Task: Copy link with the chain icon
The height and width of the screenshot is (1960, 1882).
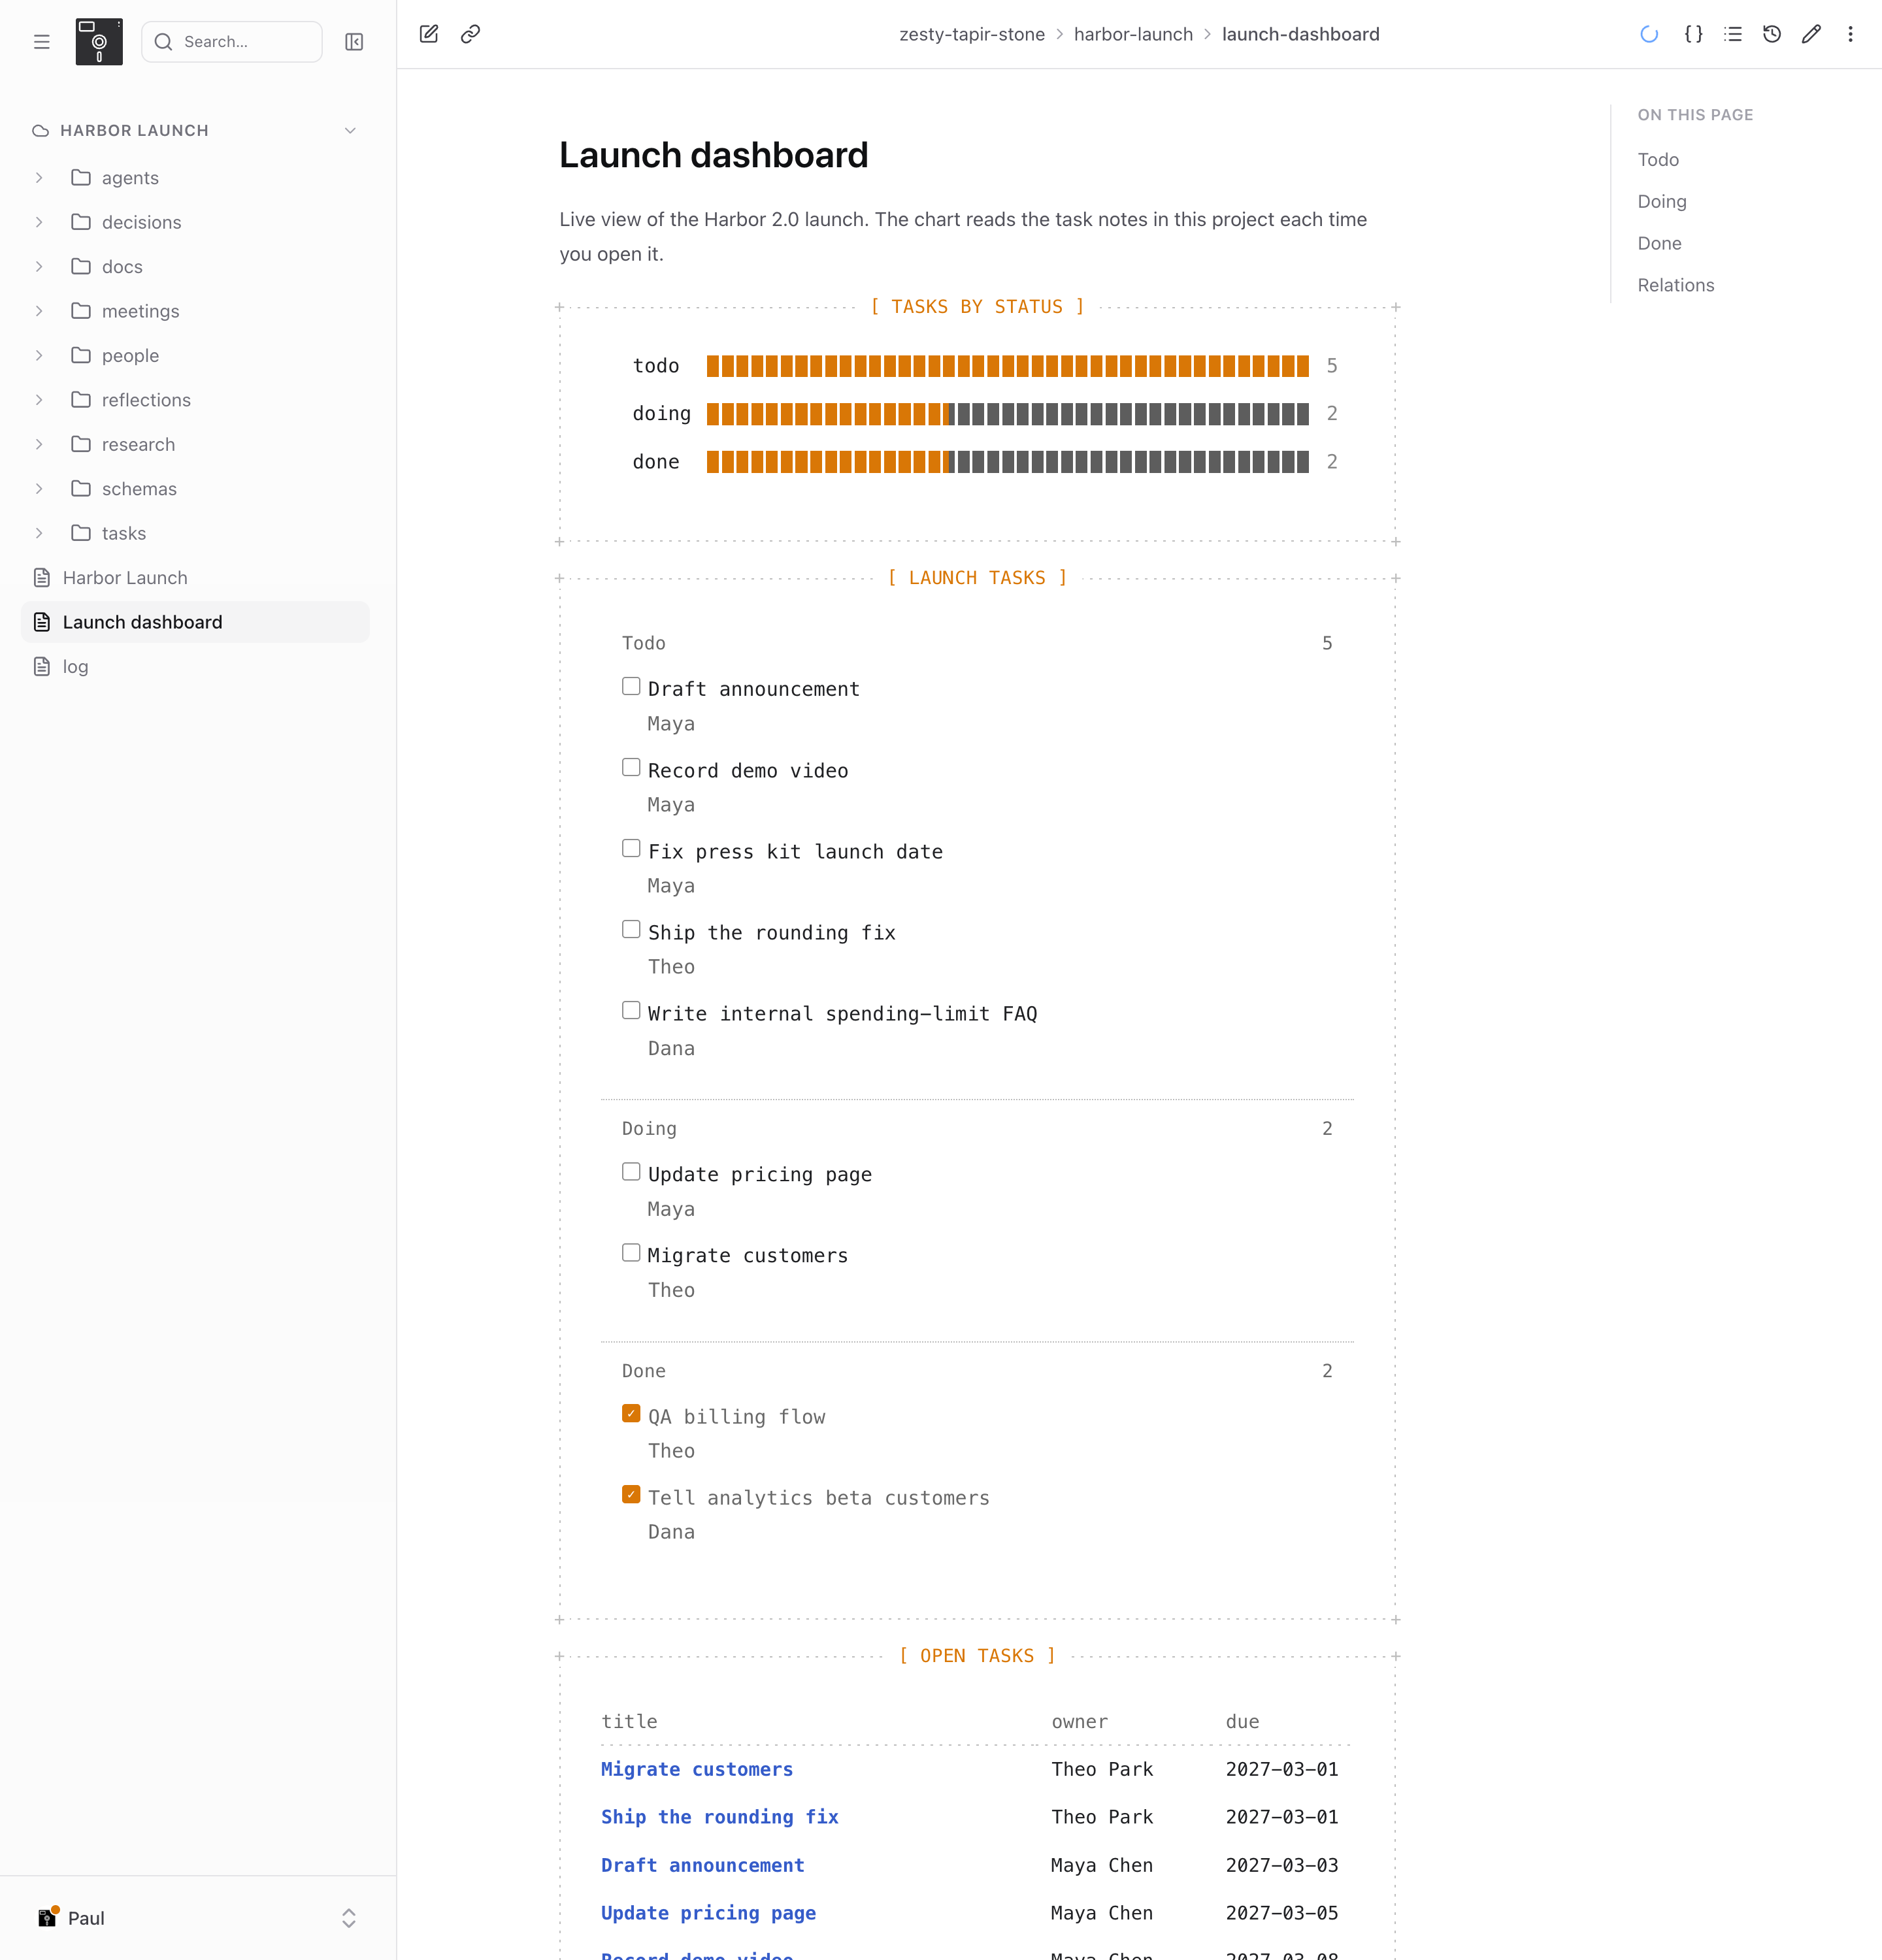Action: [470, 34]
